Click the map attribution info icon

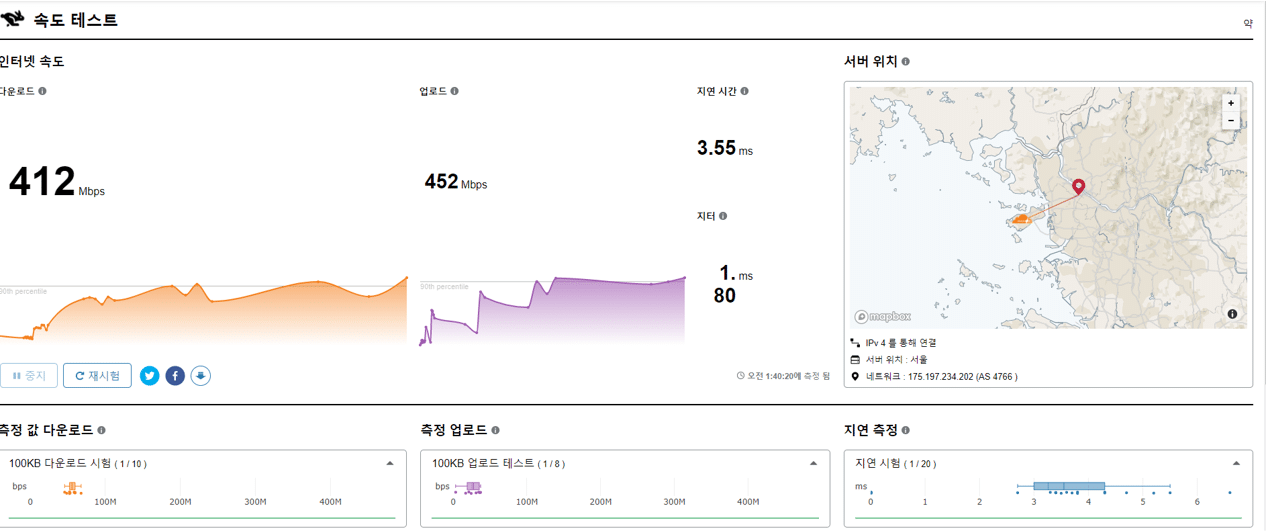[1232, 314]
